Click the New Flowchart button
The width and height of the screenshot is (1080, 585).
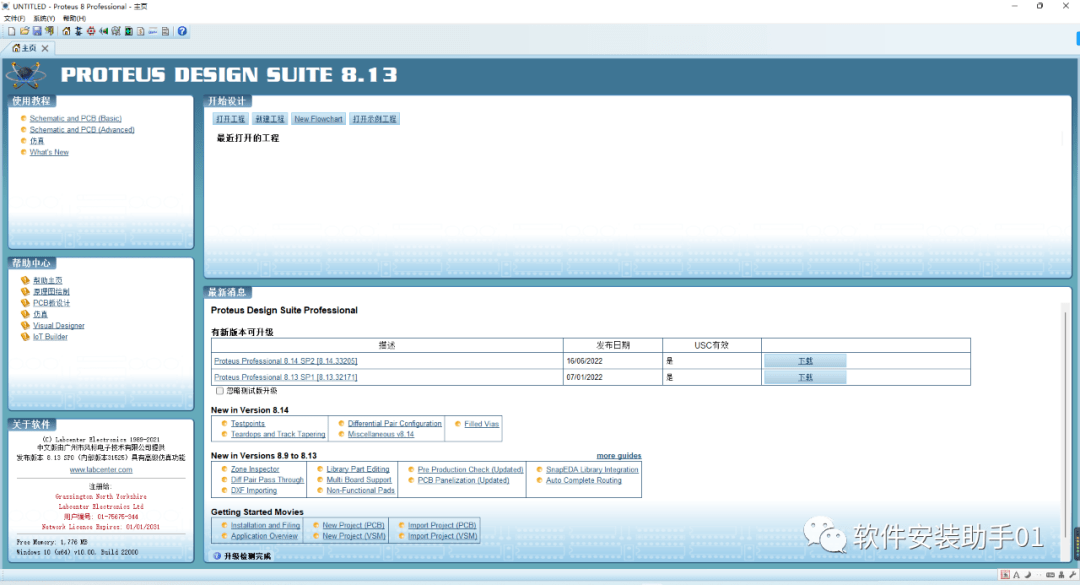click(318, 119)
